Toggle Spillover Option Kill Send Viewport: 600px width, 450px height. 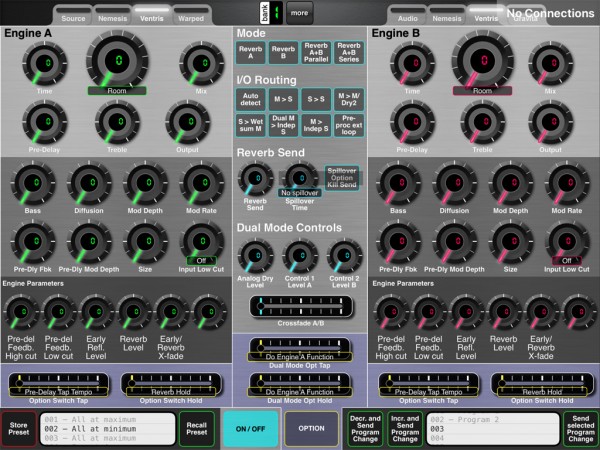point(342,178)
